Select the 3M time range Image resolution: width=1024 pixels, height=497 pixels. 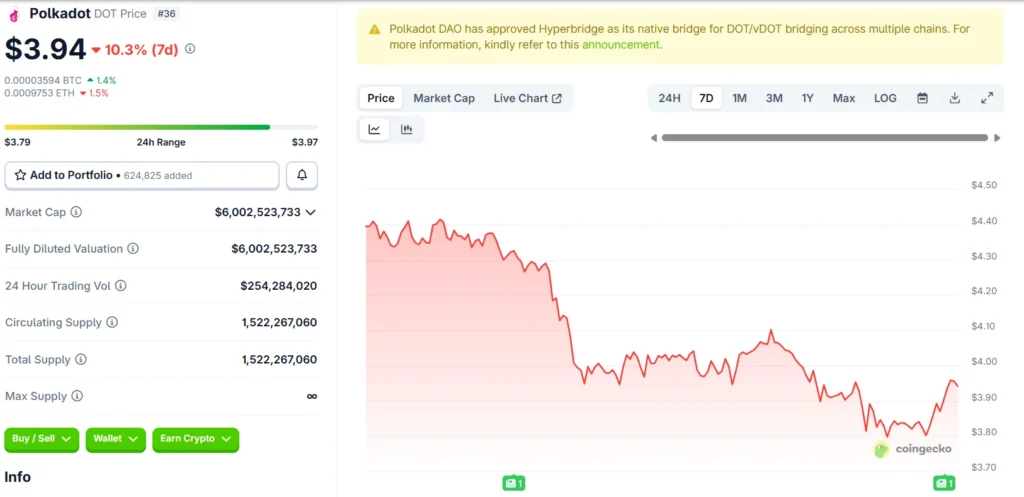tap(774, 98)
